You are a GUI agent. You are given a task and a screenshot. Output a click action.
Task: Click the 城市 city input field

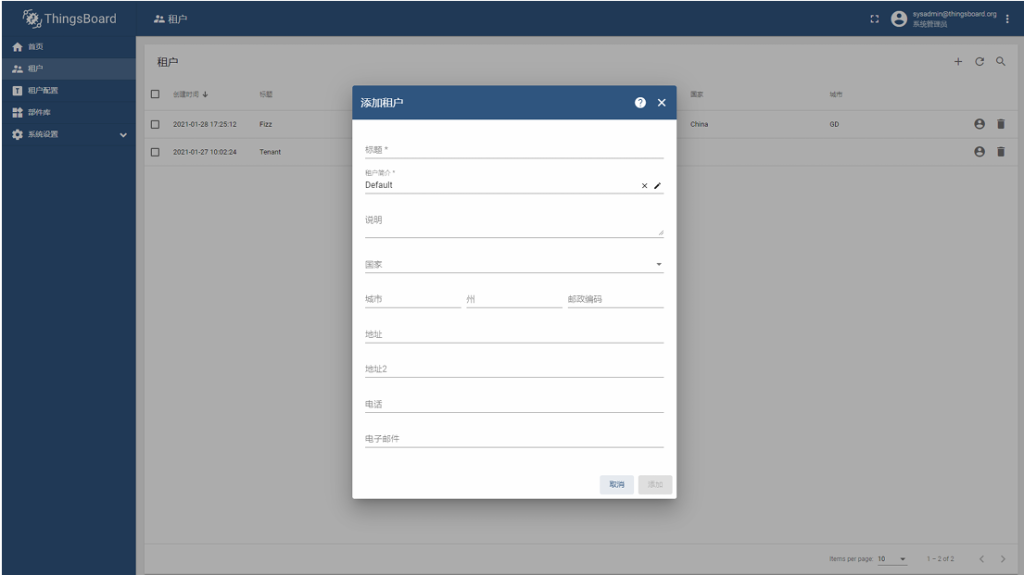(x=413, y=299)
